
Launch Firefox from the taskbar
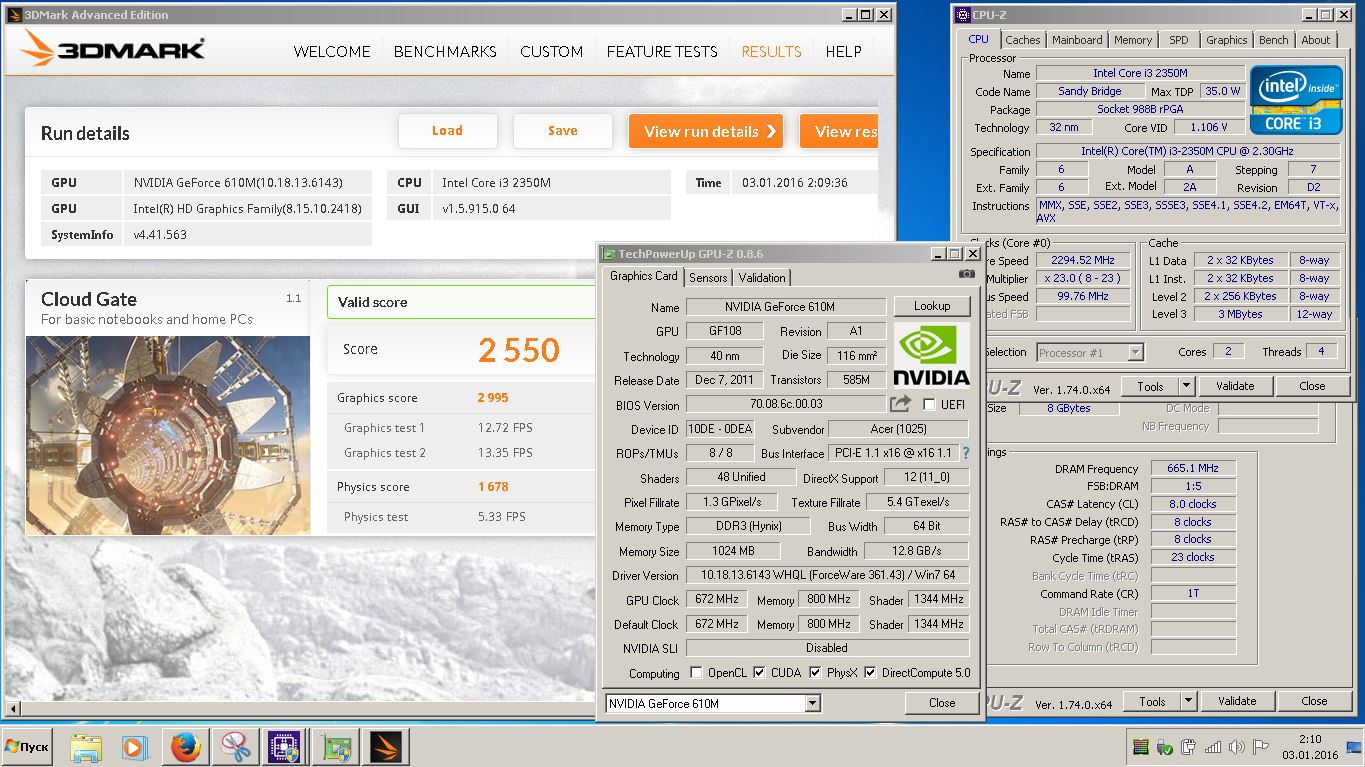coord(186,747)
